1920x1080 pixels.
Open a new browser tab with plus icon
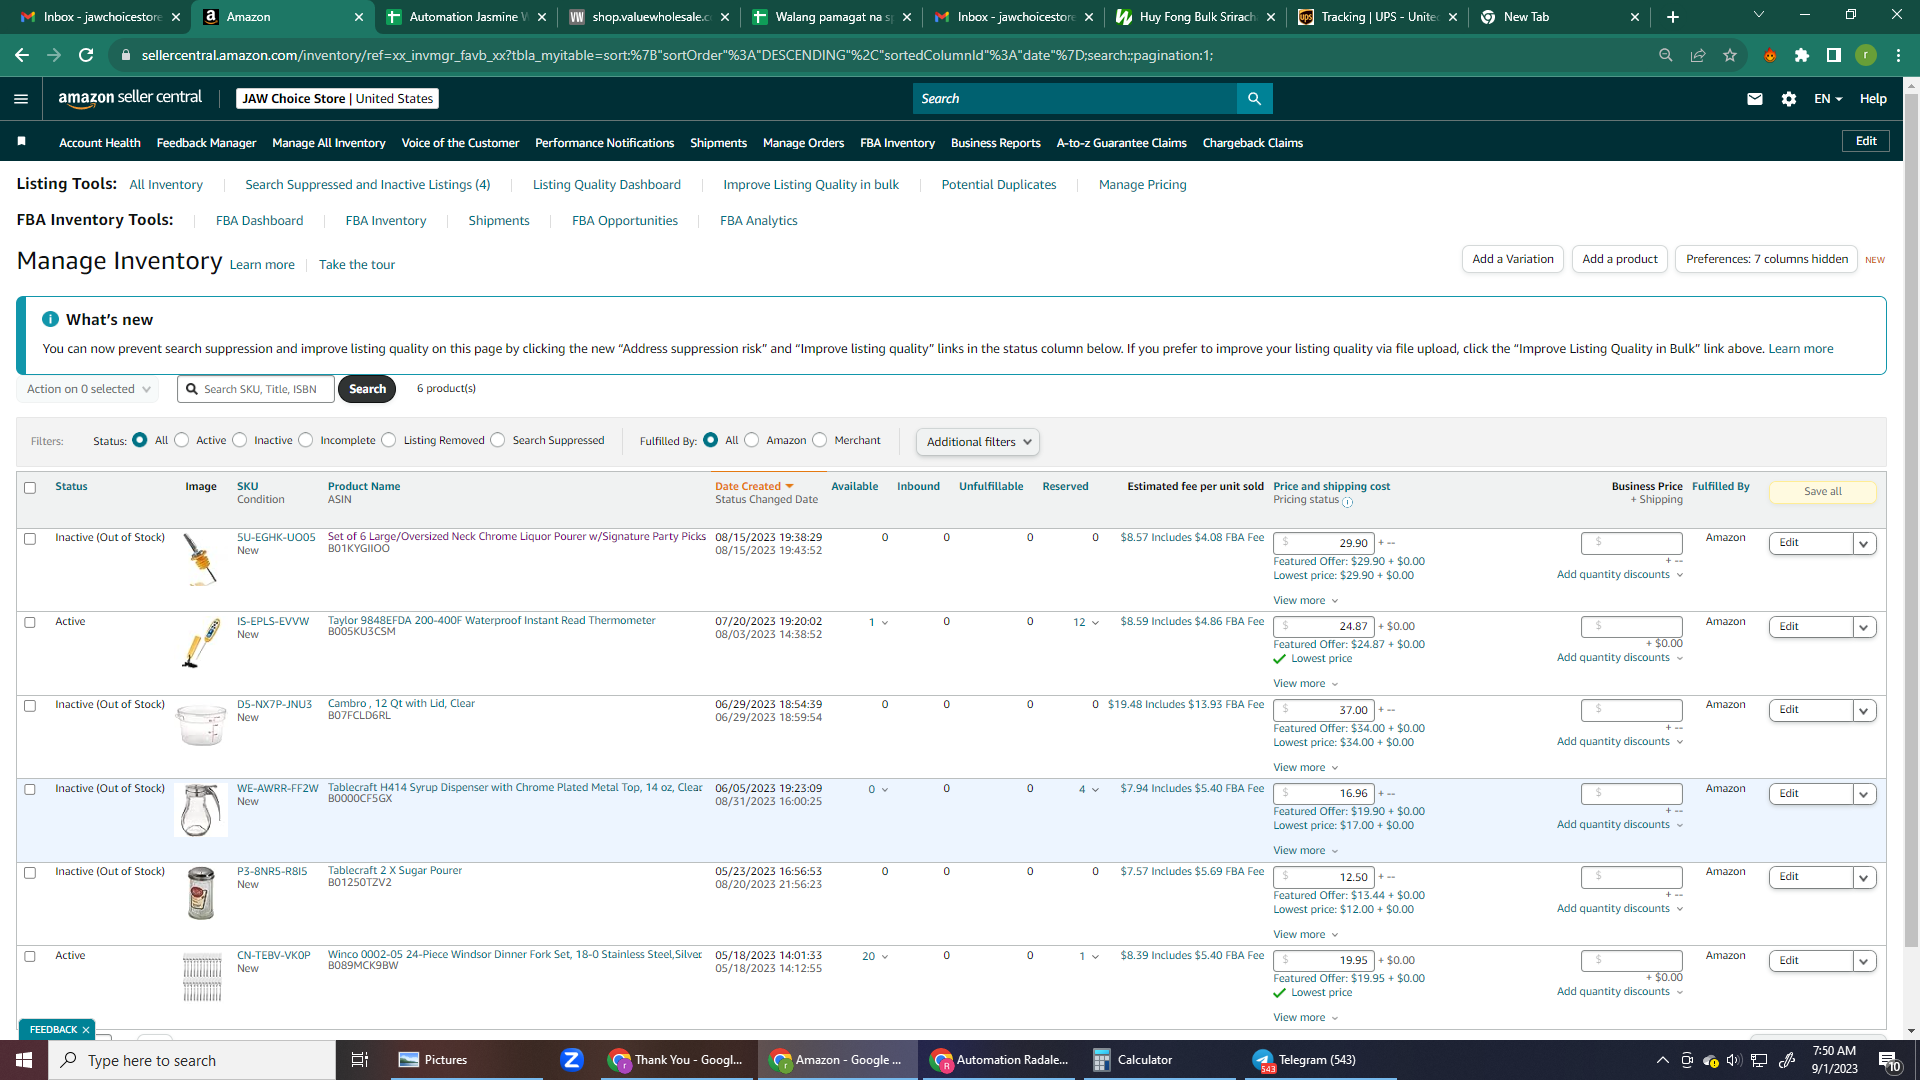pos(1673,17)
